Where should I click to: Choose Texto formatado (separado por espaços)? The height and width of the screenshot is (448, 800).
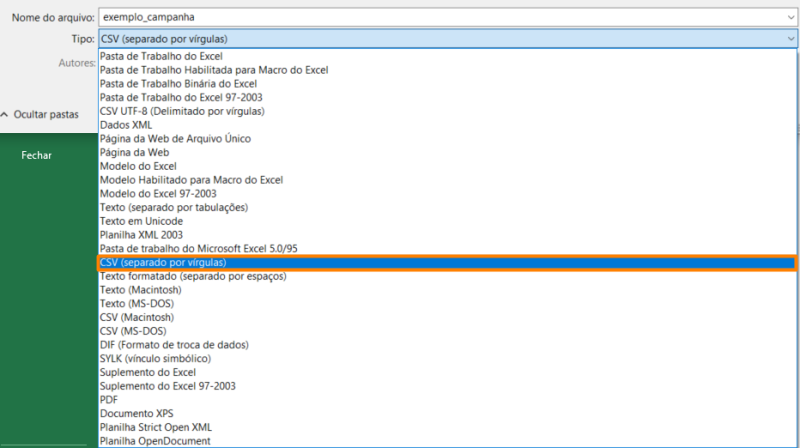pos(193,276)
